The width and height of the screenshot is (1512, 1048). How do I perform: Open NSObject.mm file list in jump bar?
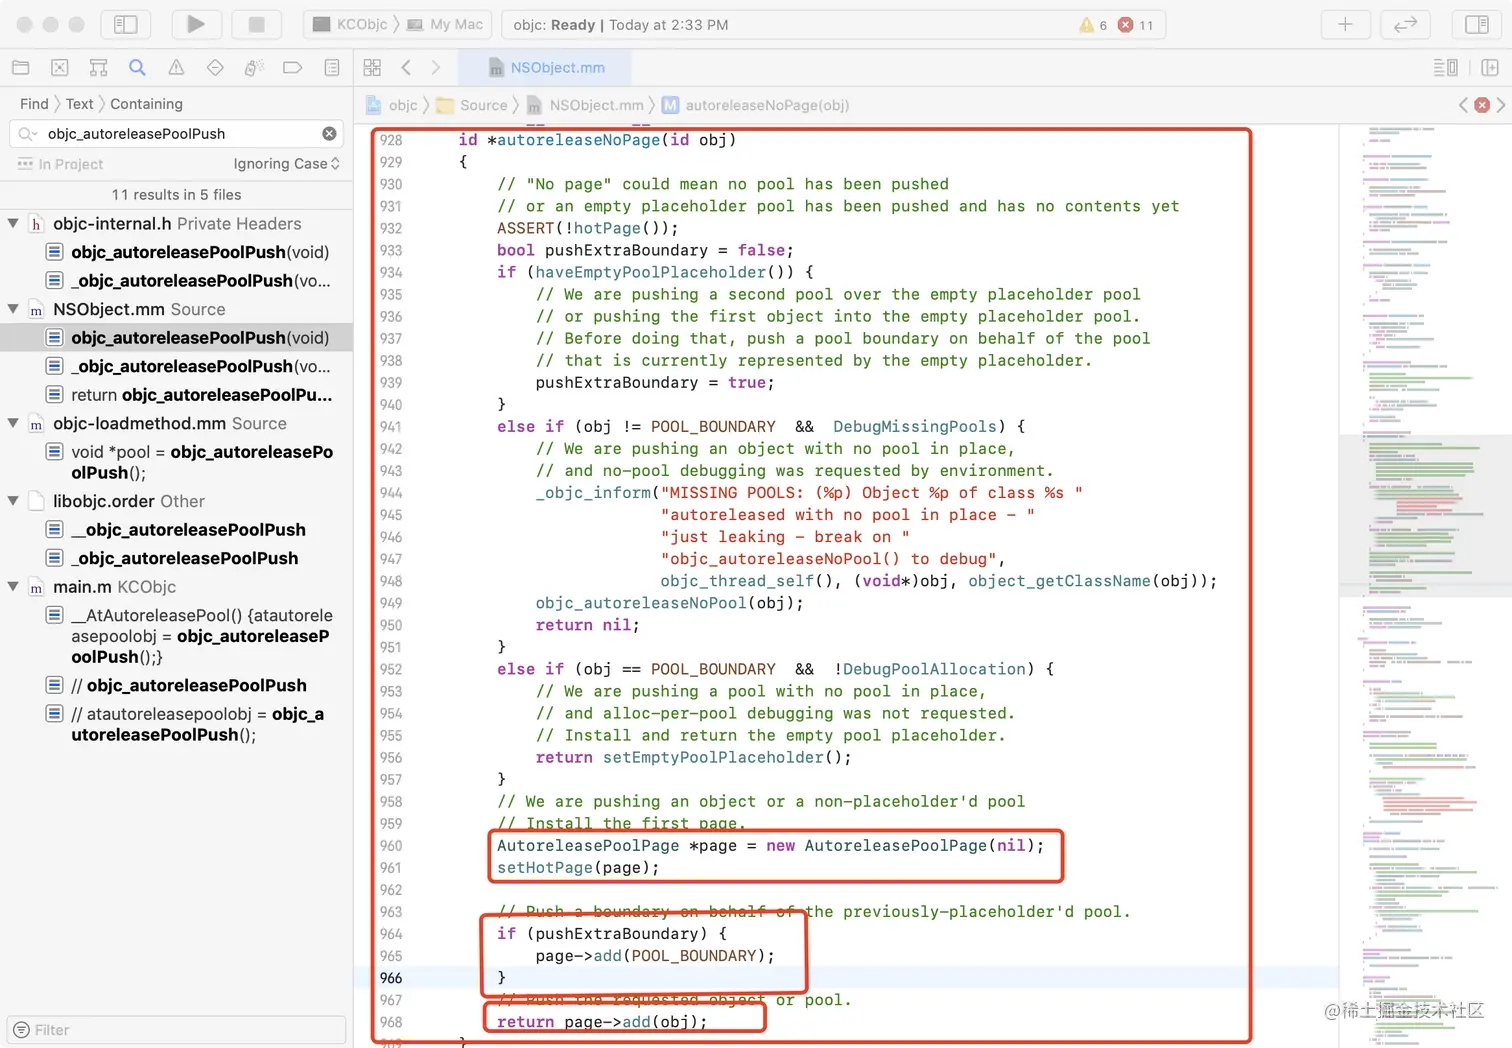pos(585,105)
